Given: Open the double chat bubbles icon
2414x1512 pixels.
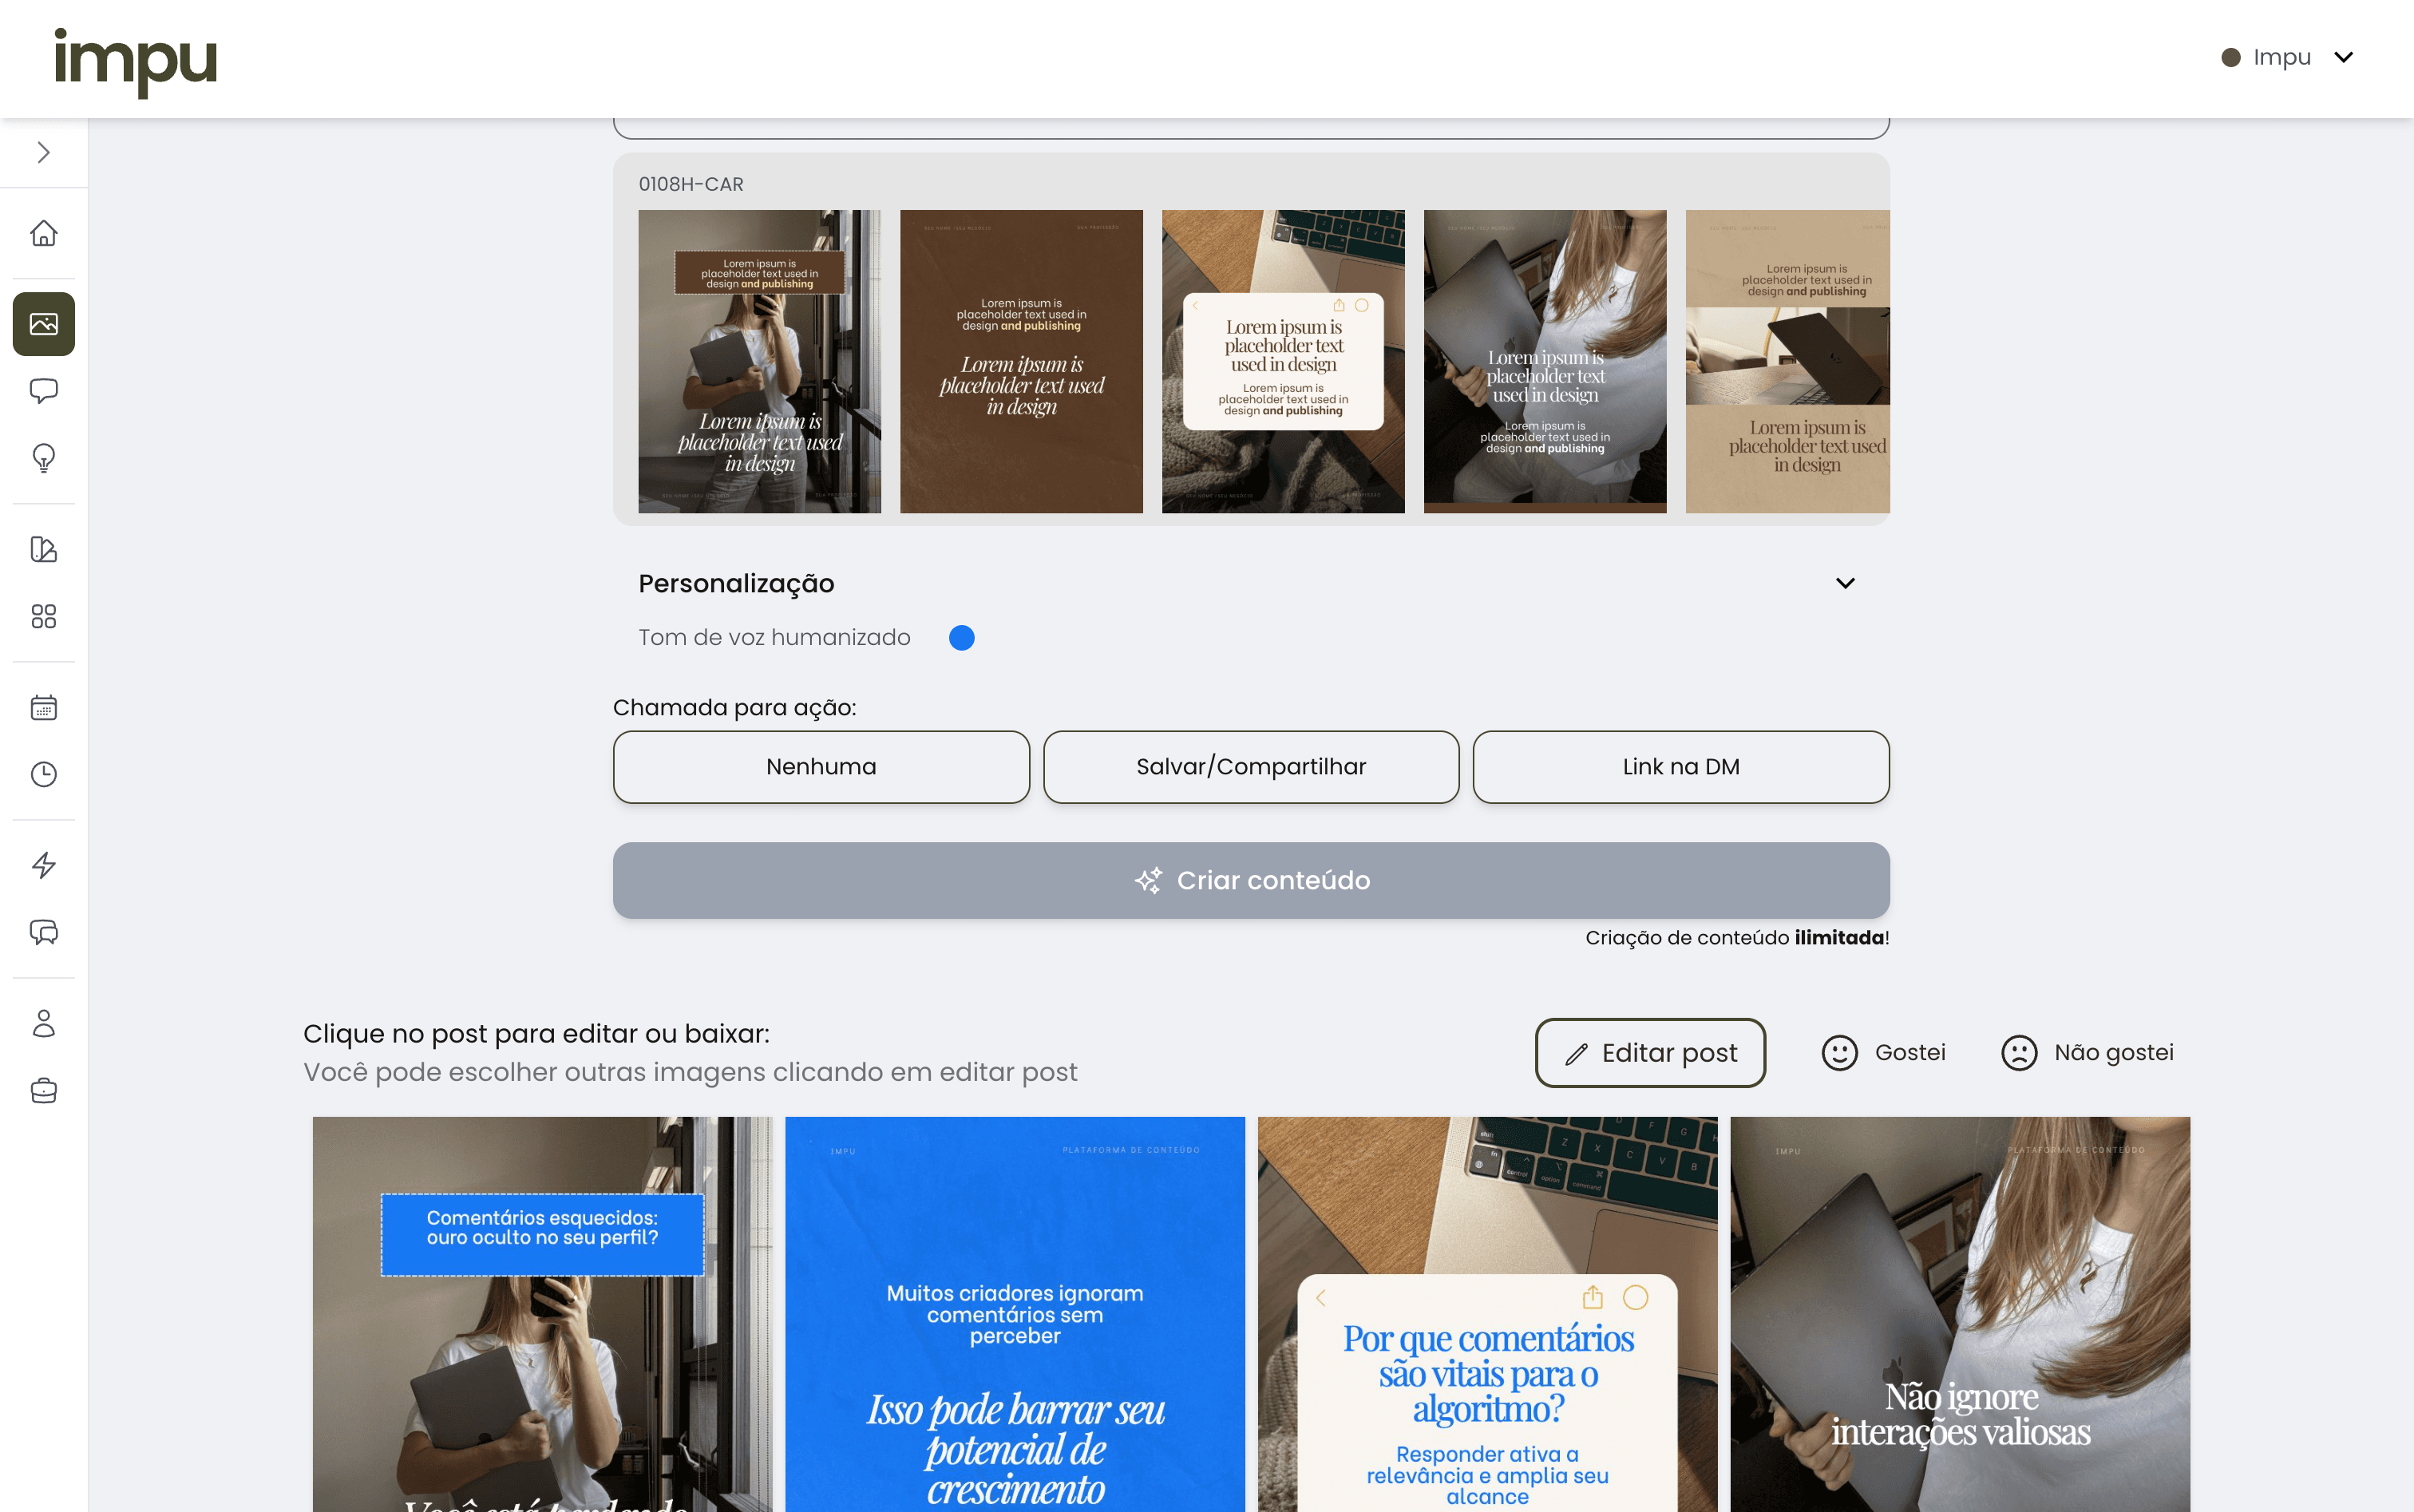Looking at the screenshot, I should 43,932.
